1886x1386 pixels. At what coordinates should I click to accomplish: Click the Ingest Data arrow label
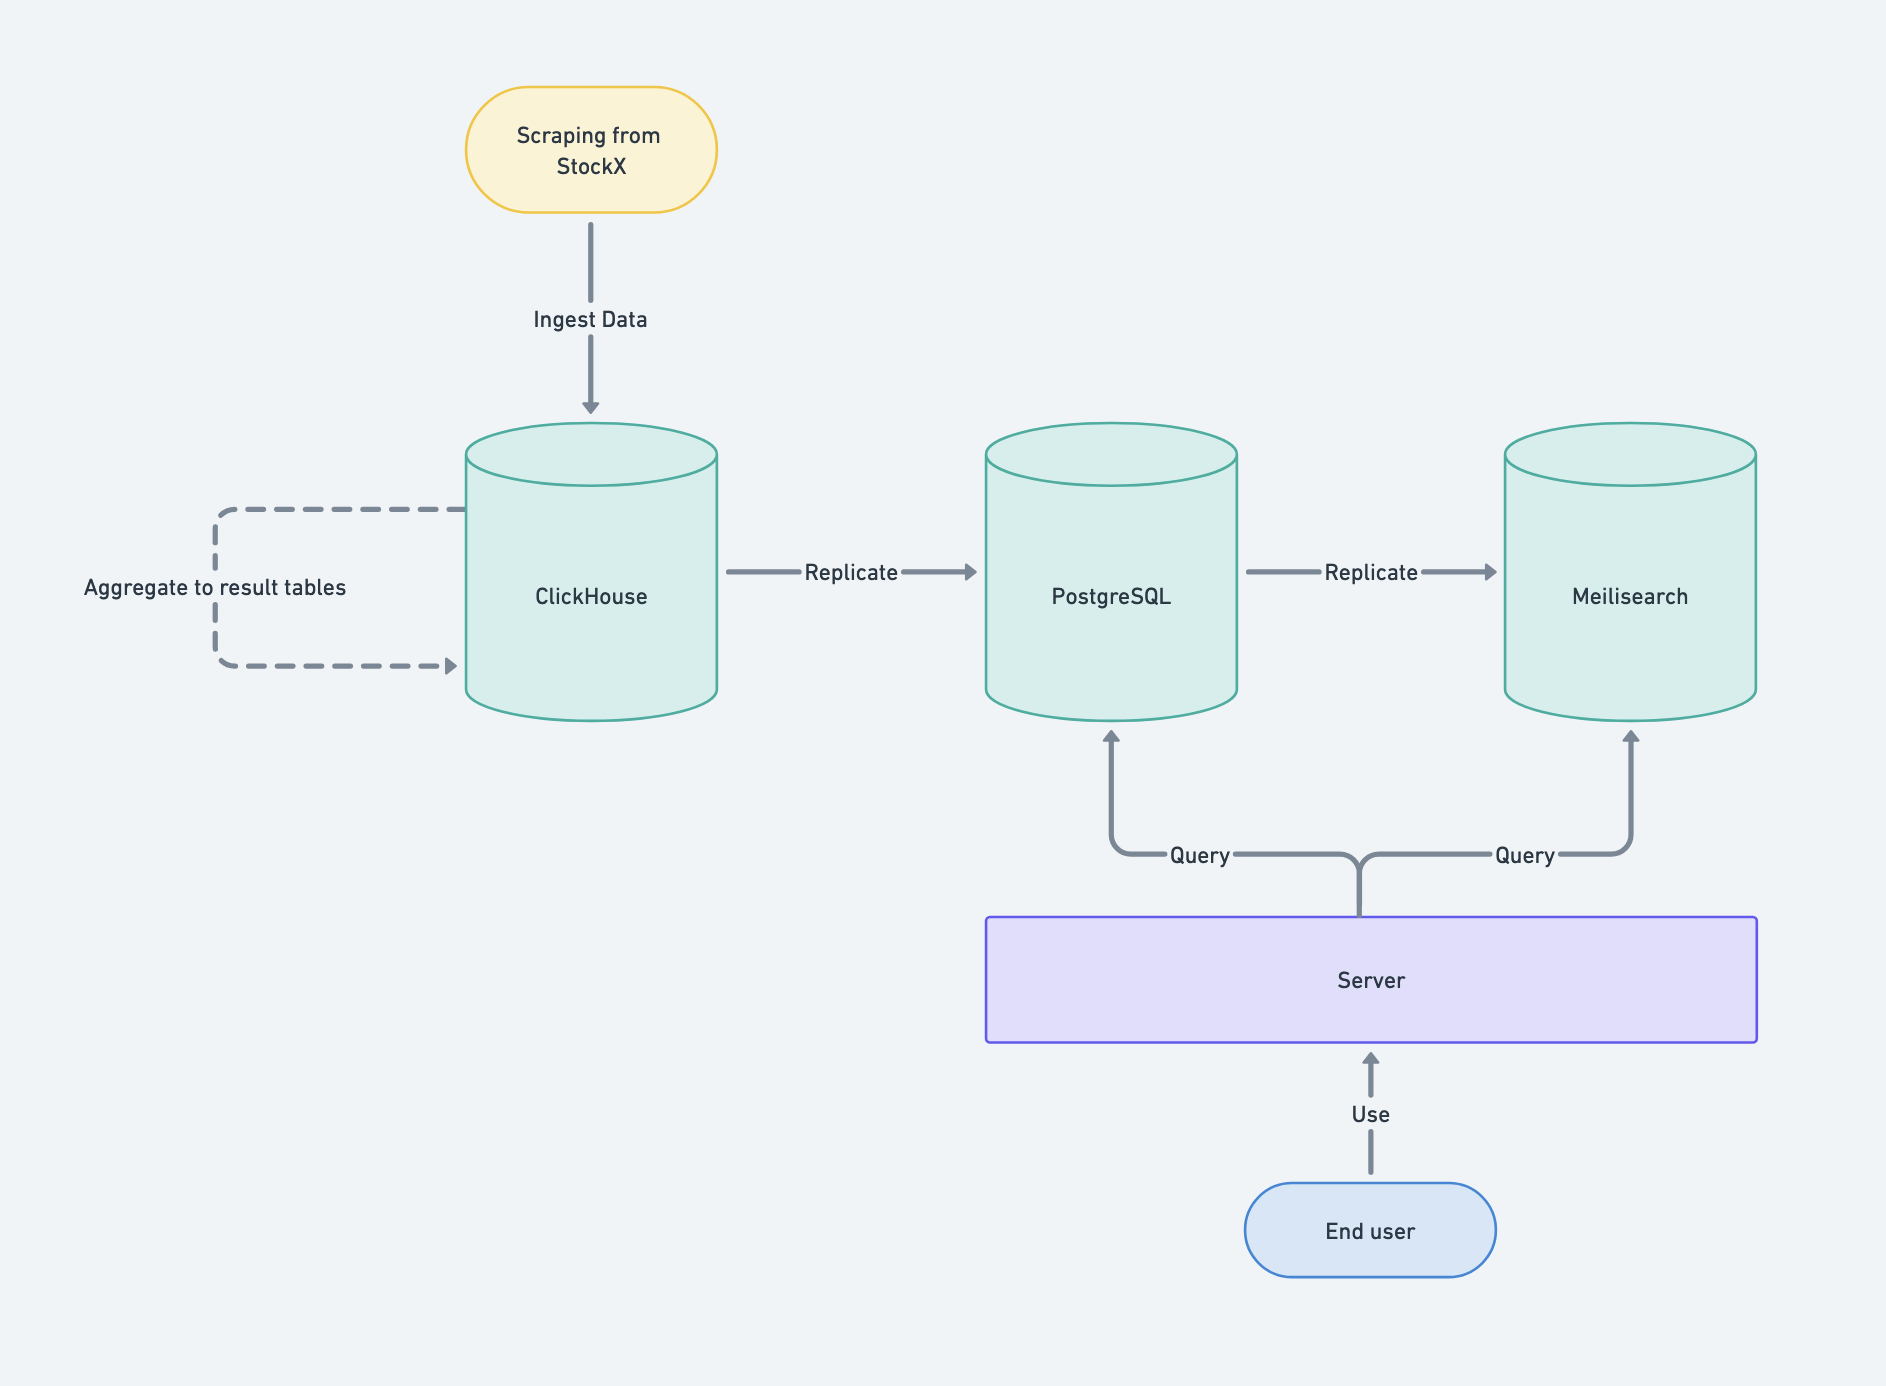click(x=590, y=319)
